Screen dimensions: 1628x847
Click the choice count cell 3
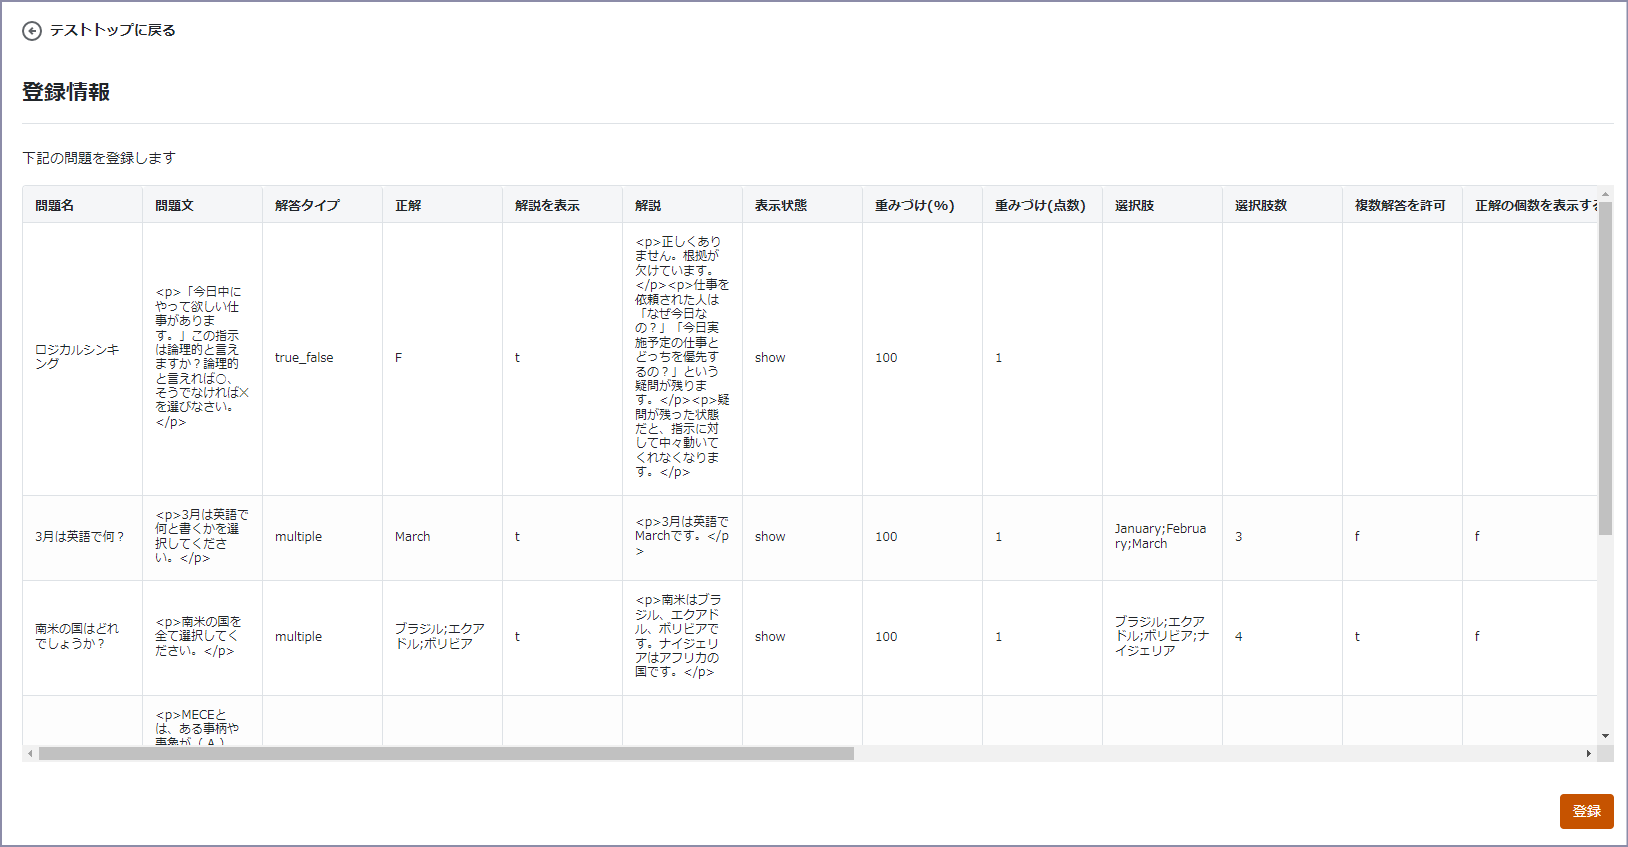click(x=1282, y=537)
